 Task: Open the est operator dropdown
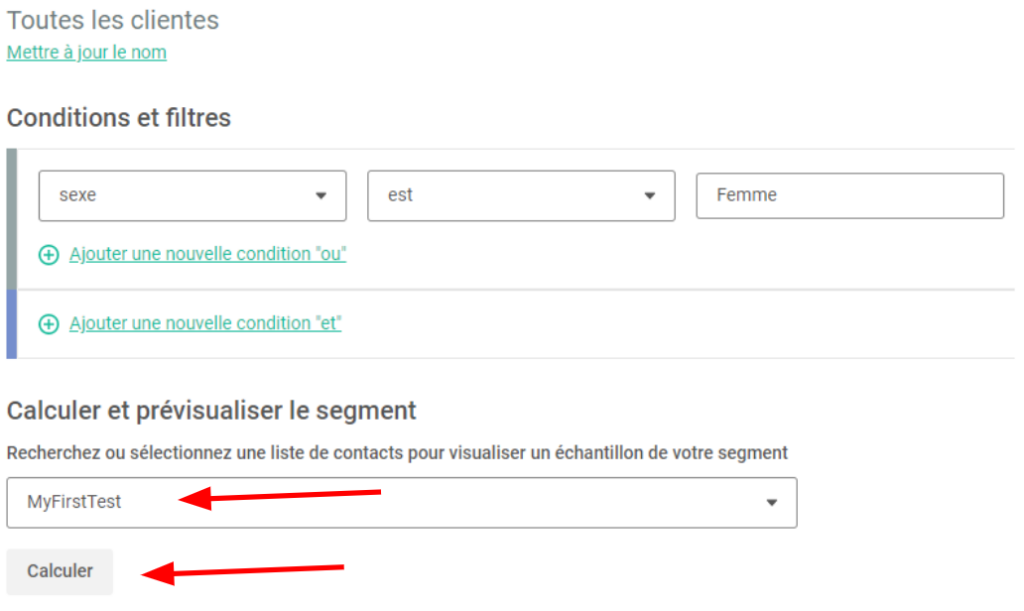521,196
